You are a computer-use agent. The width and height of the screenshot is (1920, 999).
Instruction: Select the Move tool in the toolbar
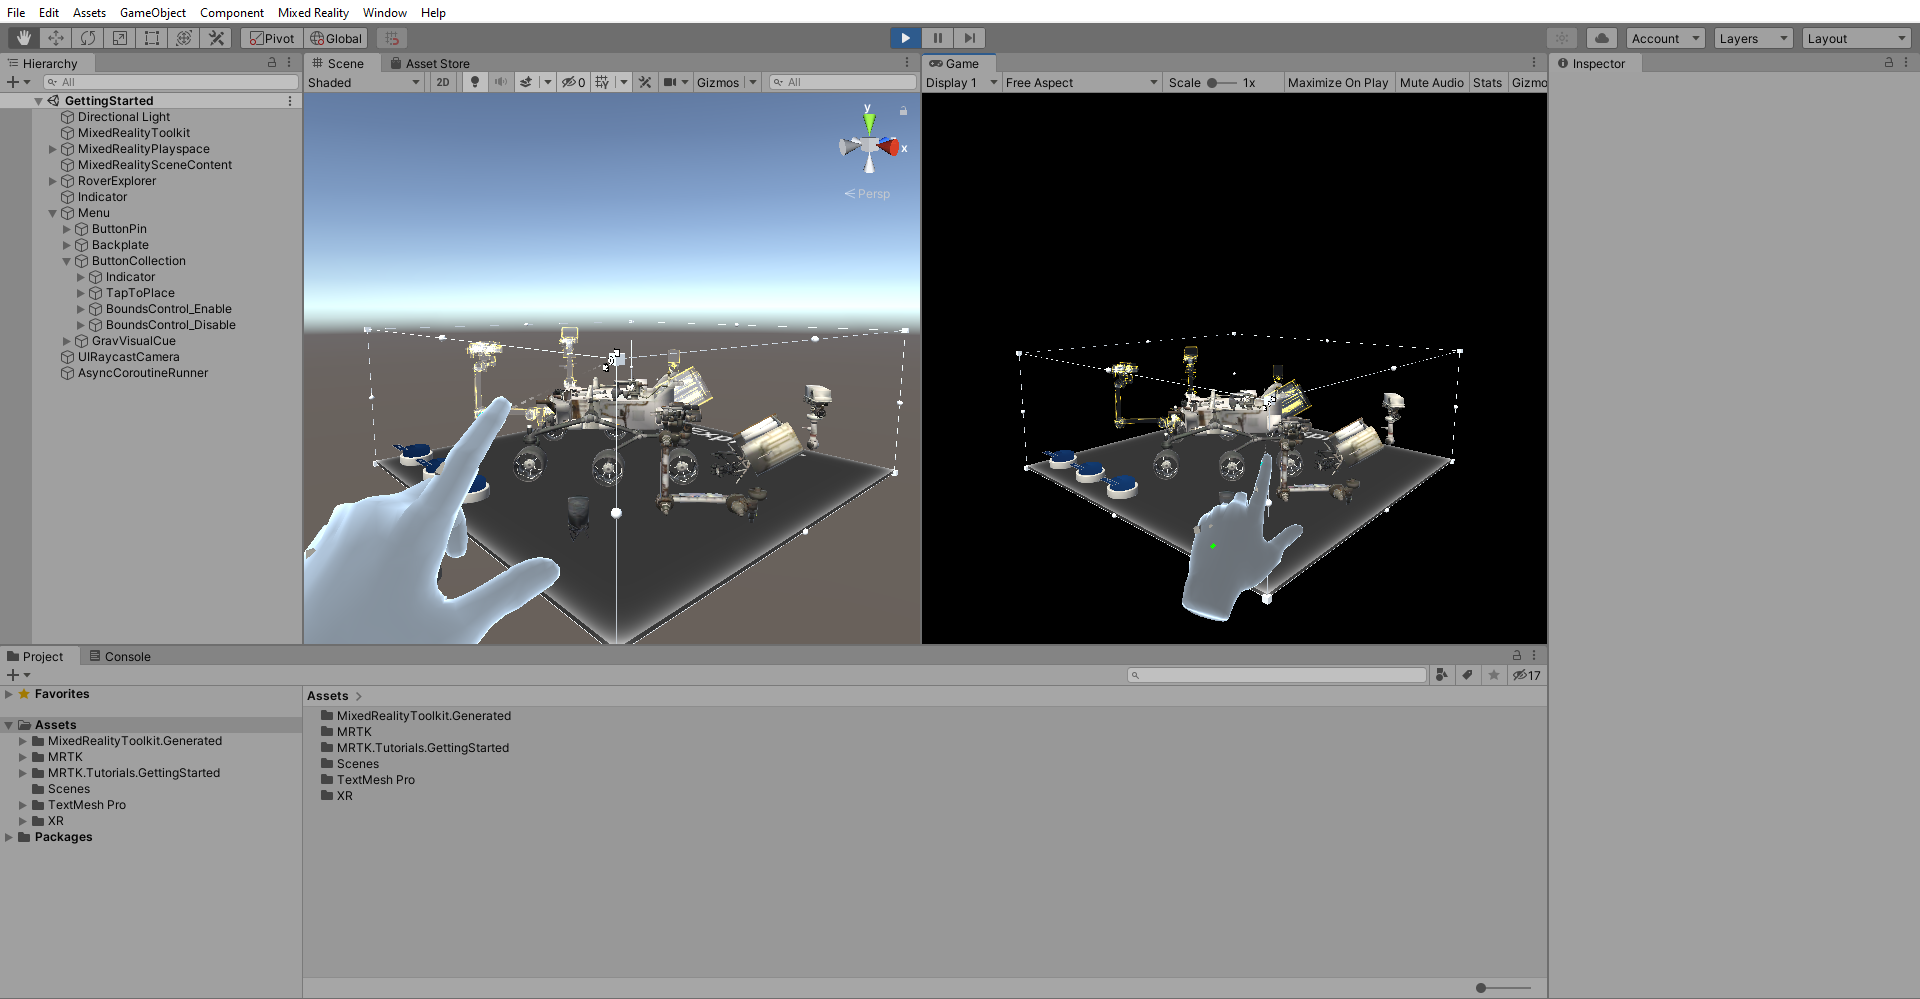pyautogui.click(x=56, y=38)
